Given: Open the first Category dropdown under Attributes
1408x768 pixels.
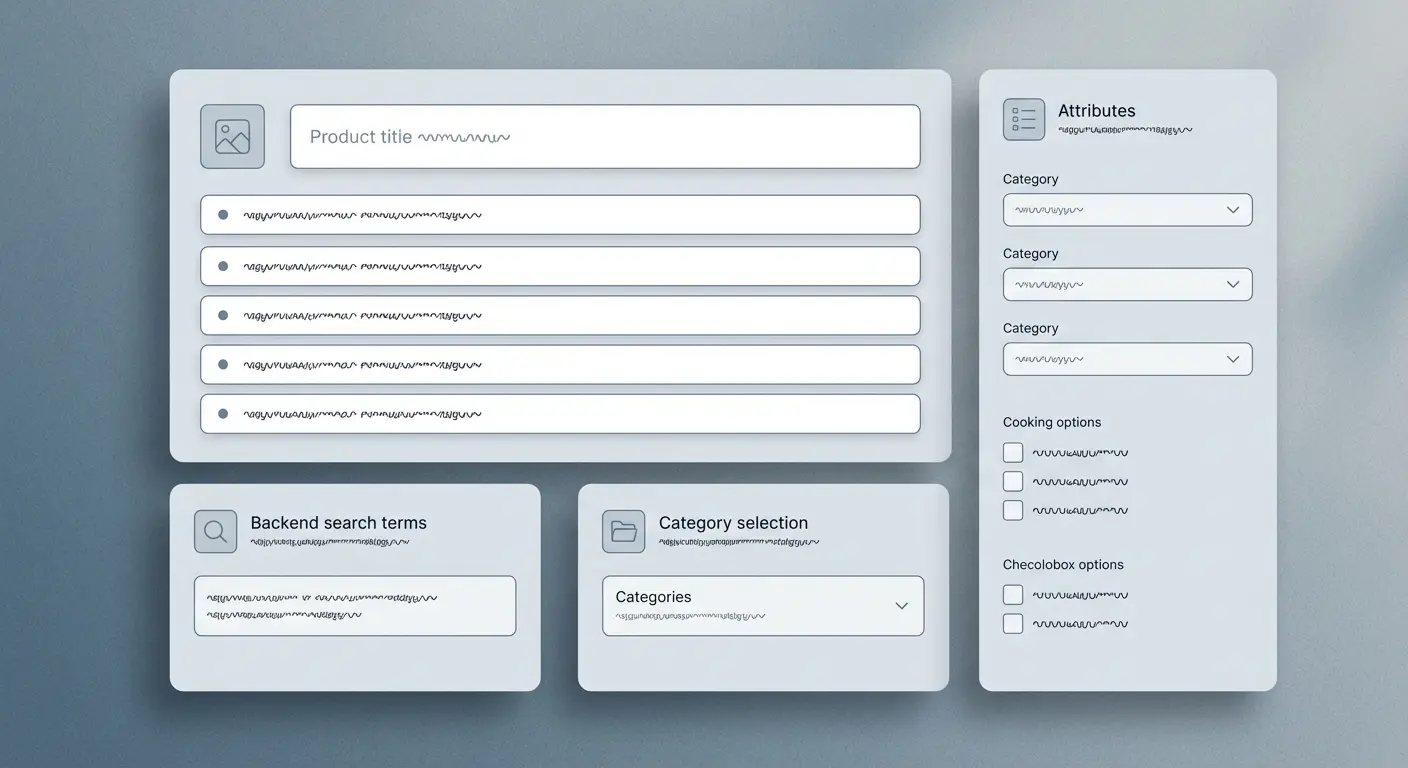Looking at the screenshot, I should (1127, 209).
